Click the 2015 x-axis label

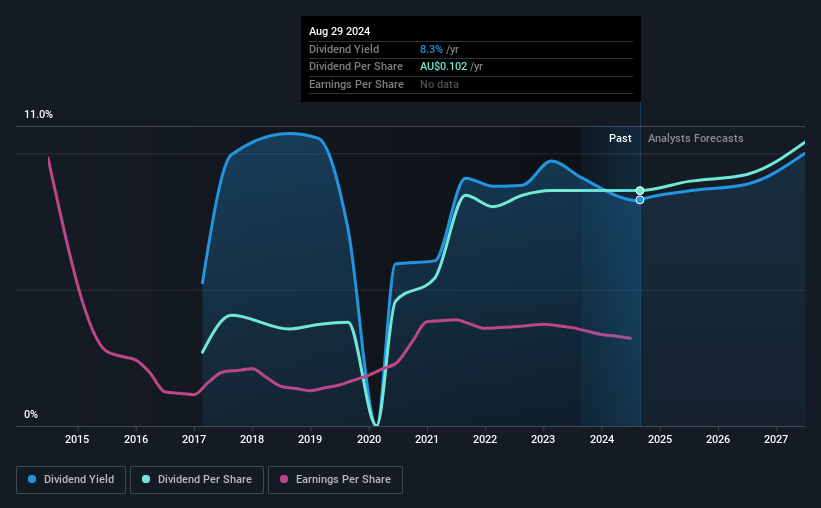tap(77, 439)
